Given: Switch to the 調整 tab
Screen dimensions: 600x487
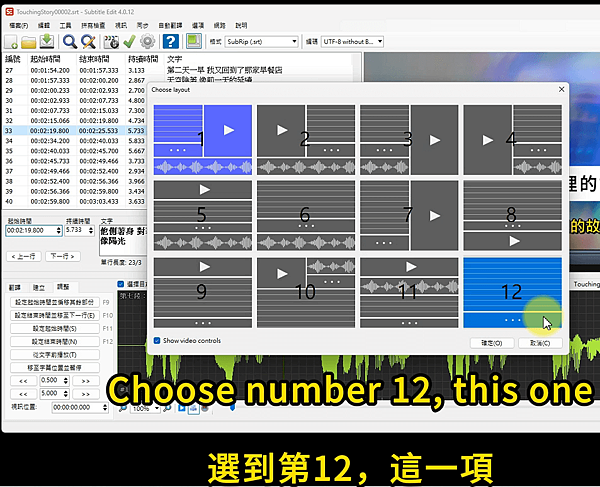Looking at the screenshot, I should click(x=63, y=287).
